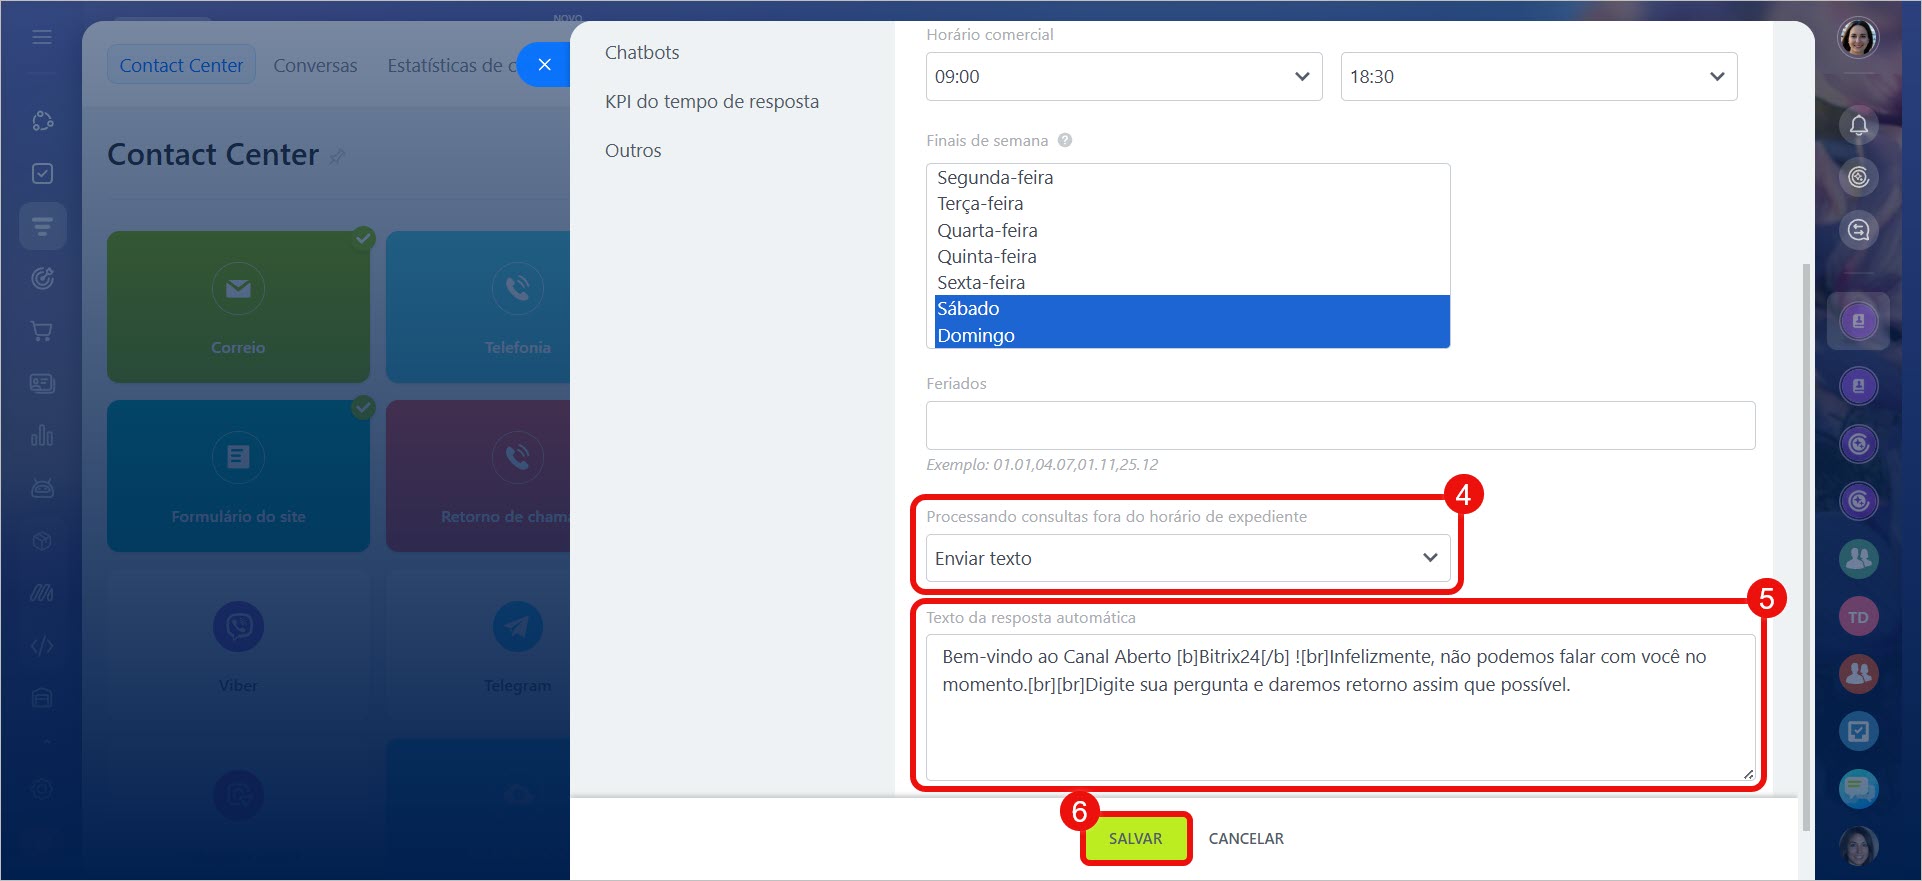
Task: Click the user profile avatar at top right
Action: point(1858,39)
